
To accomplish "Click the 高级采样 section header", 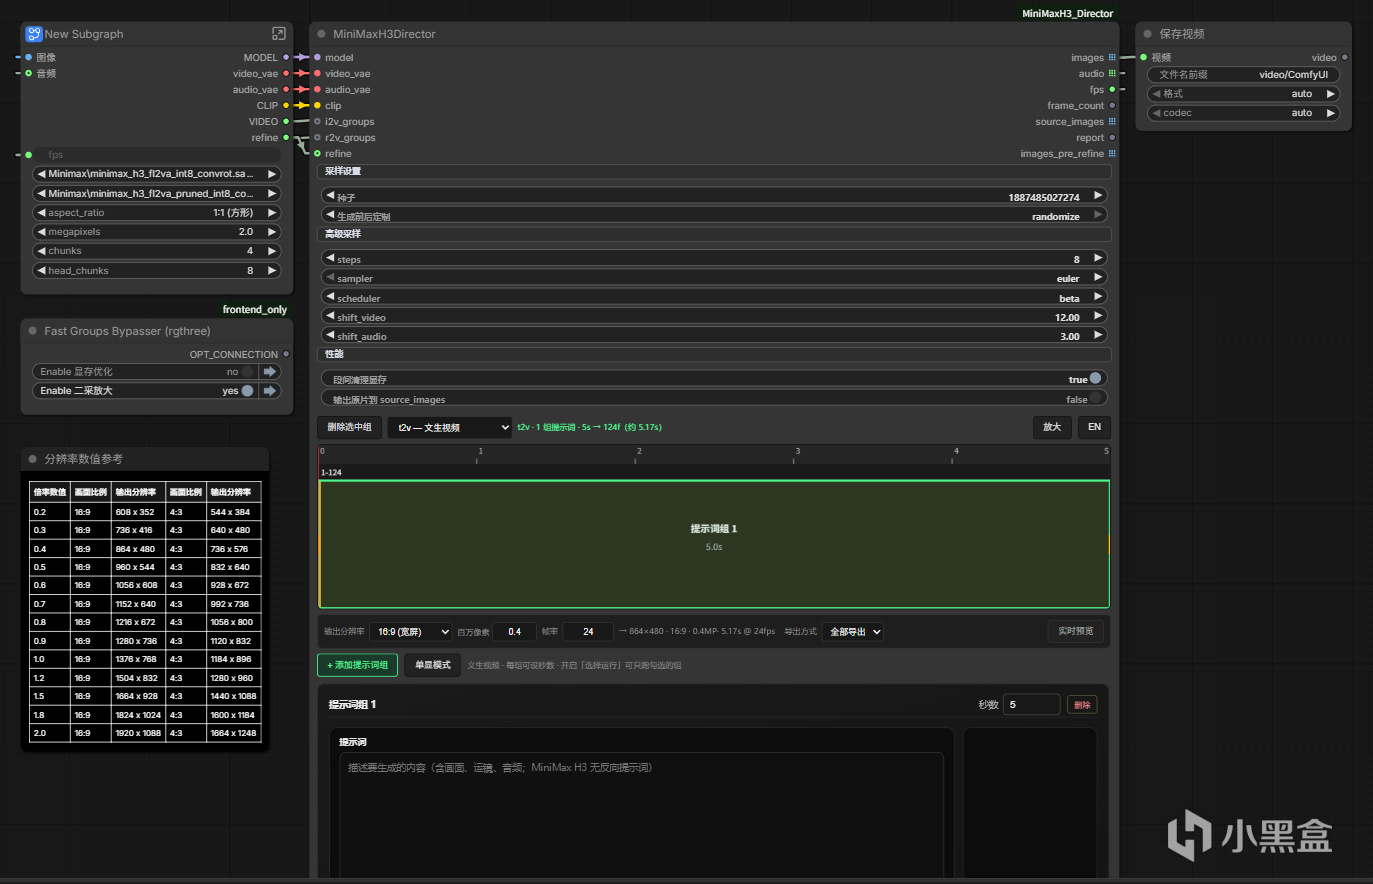I will pos(714,234).
